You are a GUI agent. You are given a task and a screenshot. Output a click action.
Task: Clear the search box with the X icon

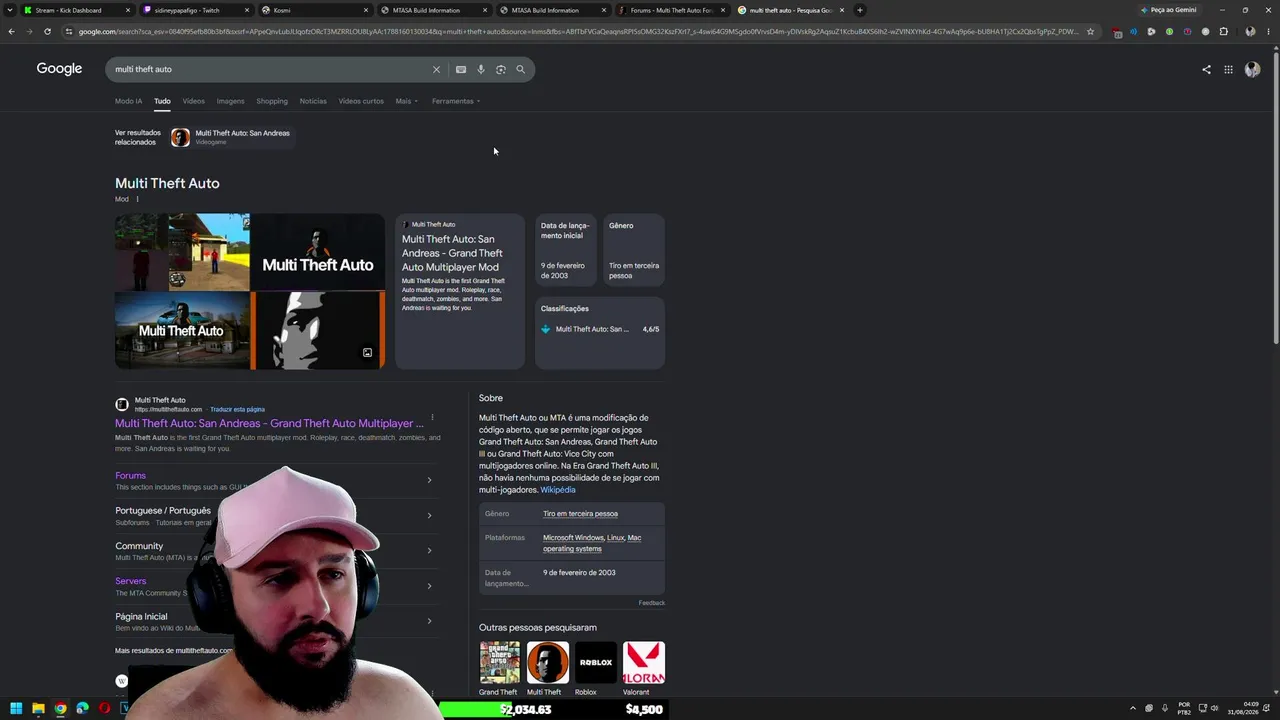(x=436, y=69)
